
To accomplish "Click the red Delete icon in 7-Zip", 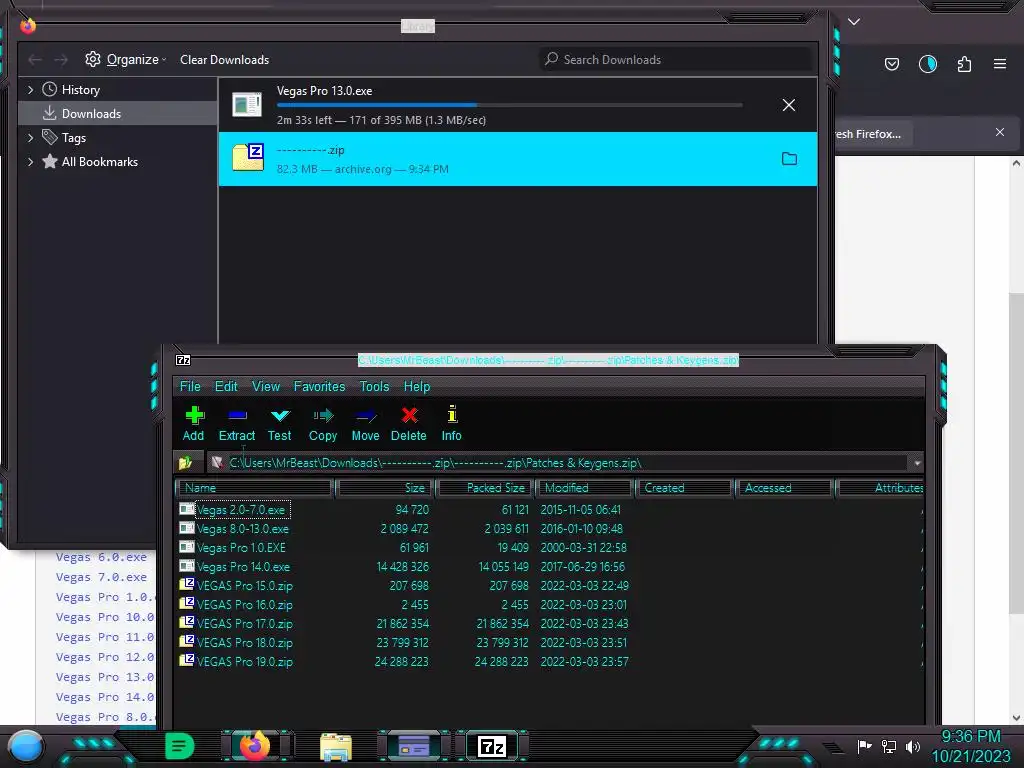I will point(409,415).
